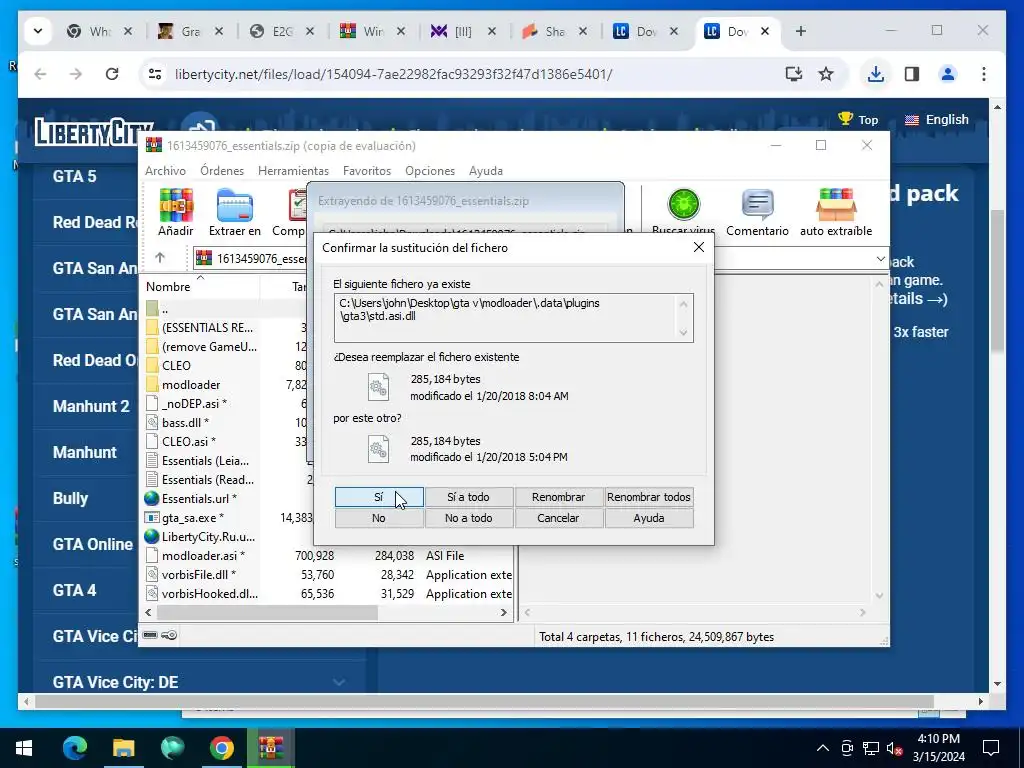Open the Herramientas menu
This screenshot has height=768, width=1024.
click(x=293, y=170)
